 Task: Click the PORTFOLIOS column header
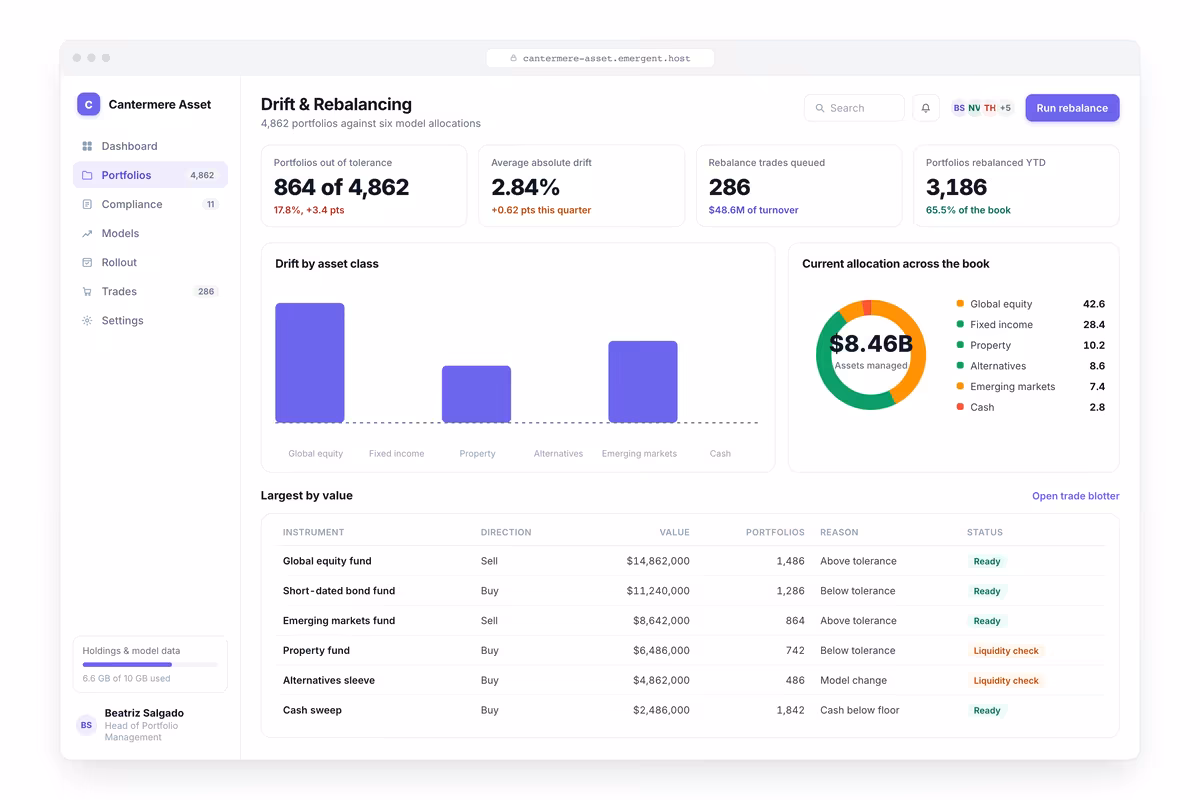[775, 533]
